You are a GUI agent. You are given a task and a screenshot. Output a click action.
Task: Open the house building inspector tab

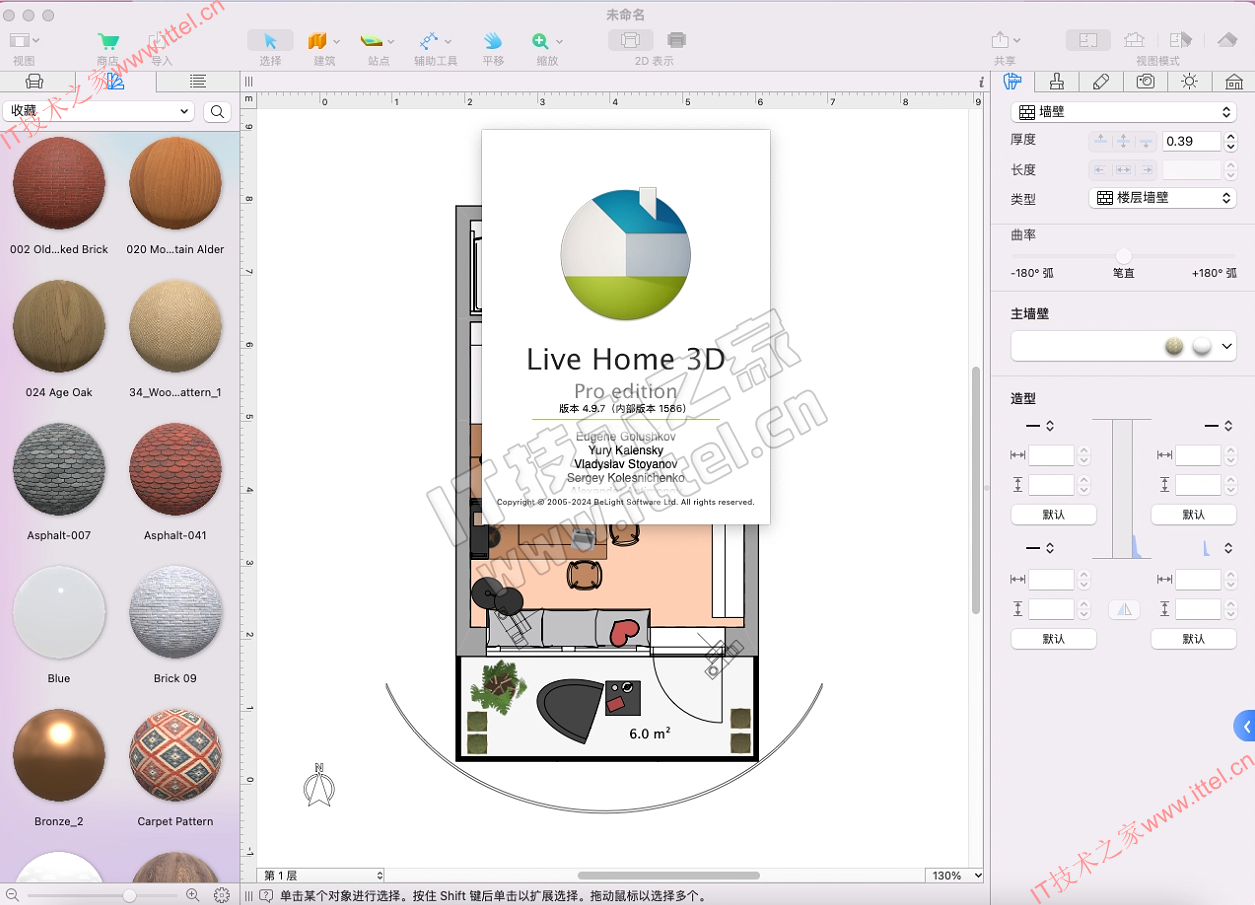click(x=1234, y=82)
